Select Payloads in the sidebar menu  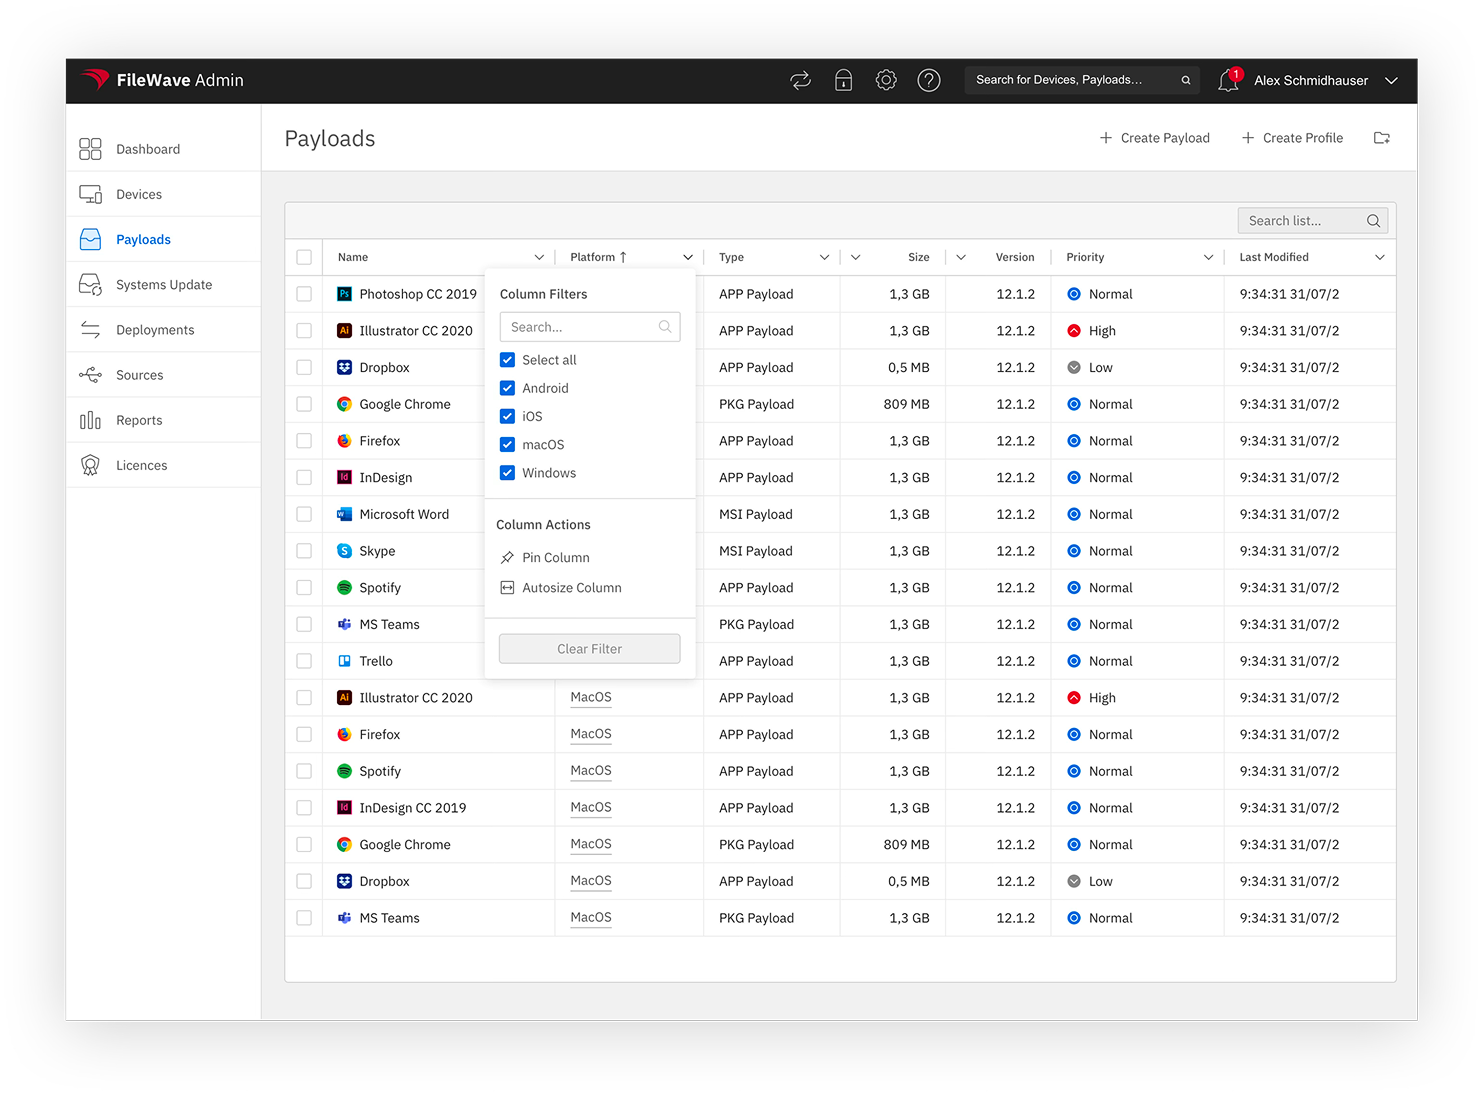[143, 239]
